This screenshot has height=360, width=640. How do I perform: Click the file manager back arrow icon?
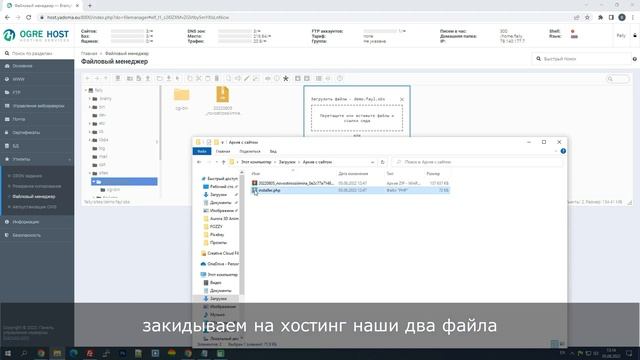tap(87, 78)
